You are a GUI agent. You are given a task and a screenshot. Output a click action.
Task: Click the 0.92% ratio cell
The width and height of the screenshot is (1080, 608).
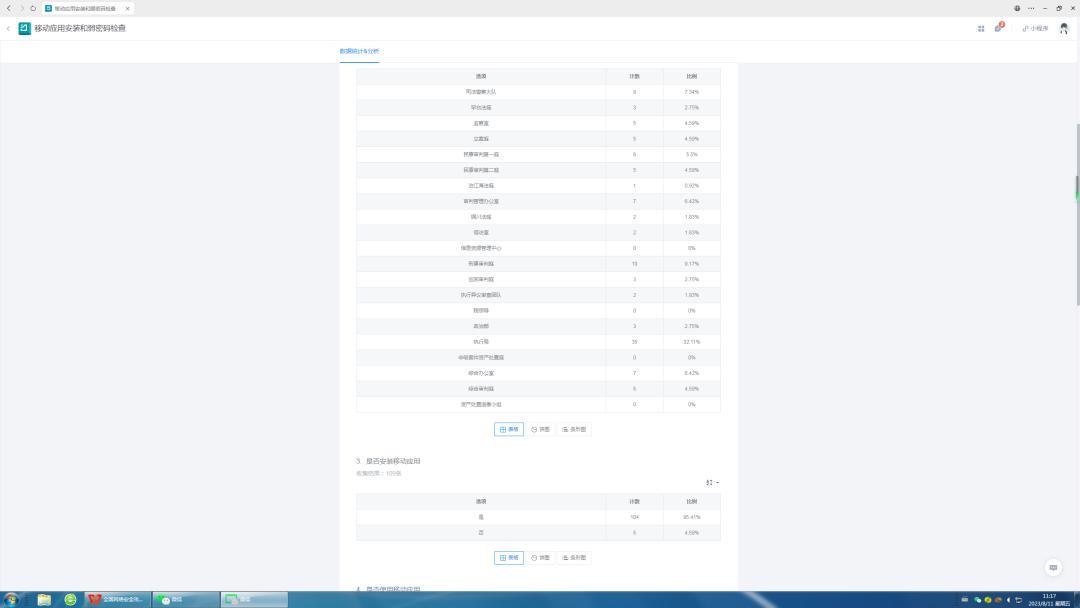click(692, 186)
